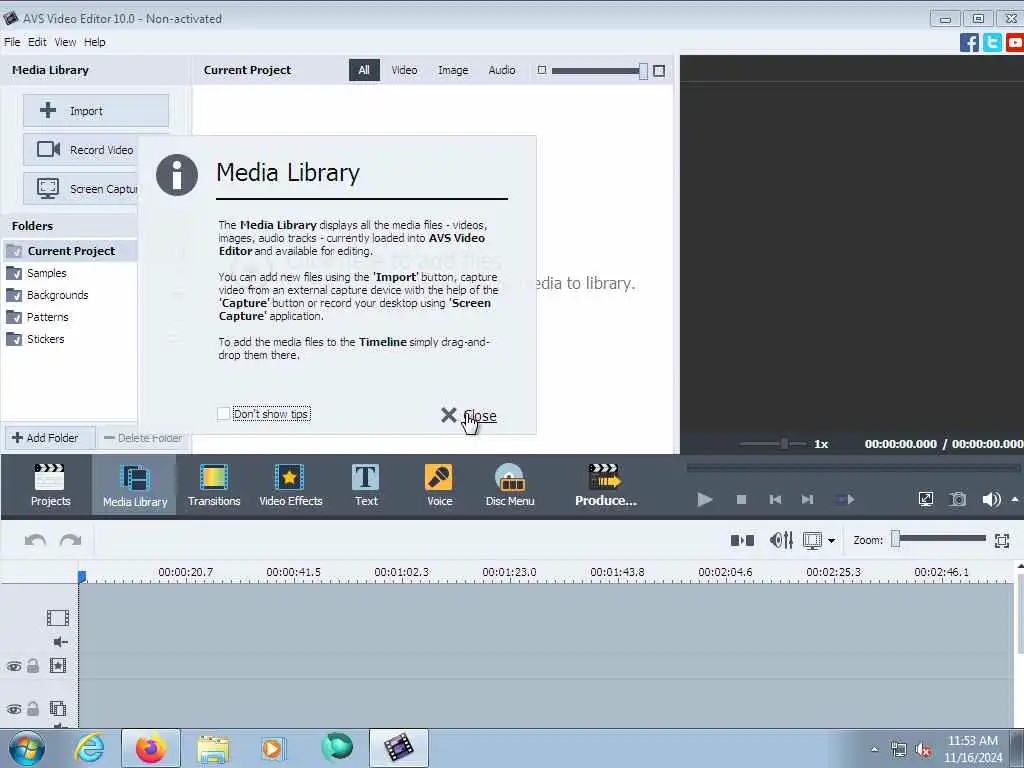
Task: Click the full screen preview icon
Action: pyautogui.click(x=925, y=500)
